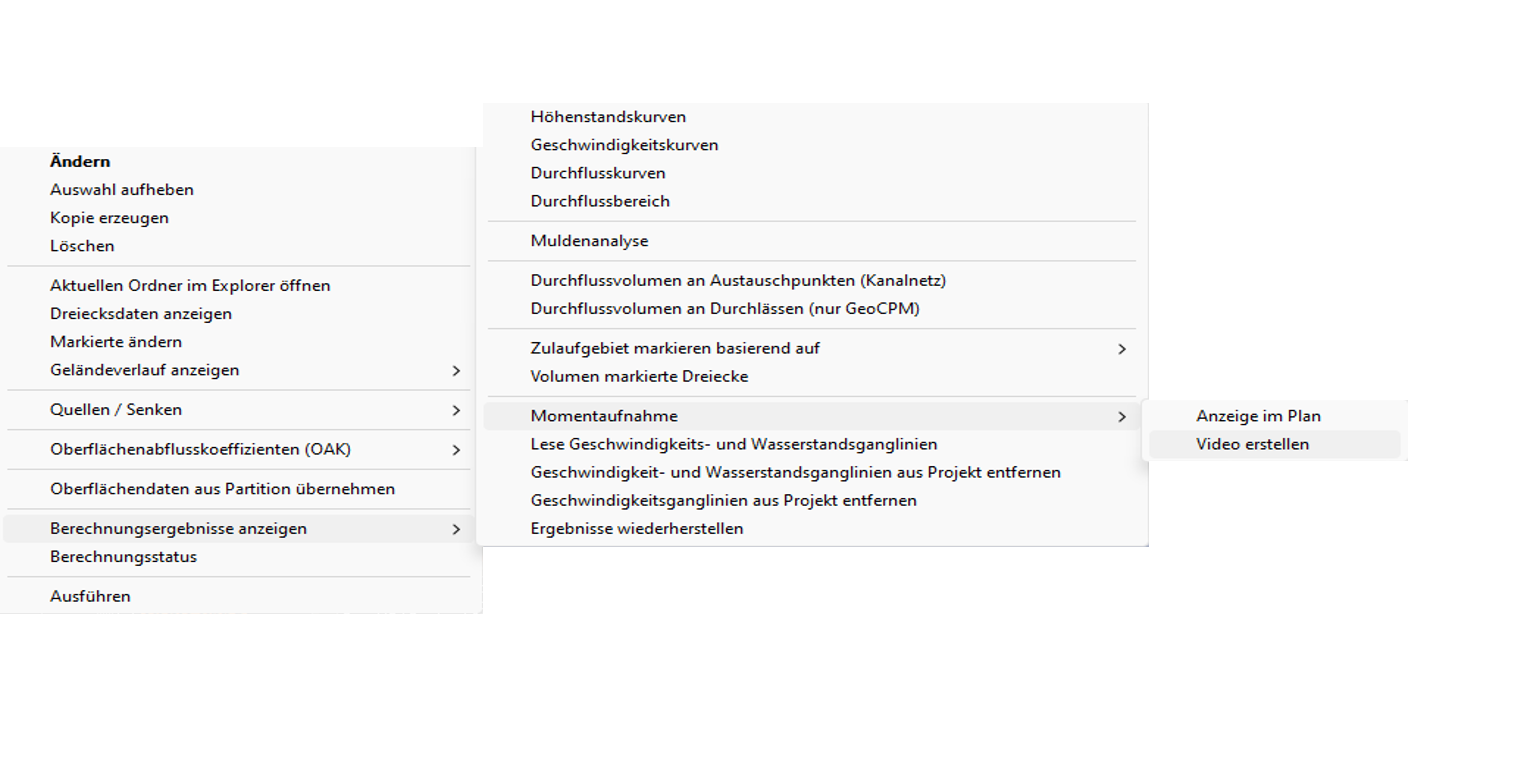Open Höhenstandskurven results
The width and height of the screenshot is (1519, 758).
(608, 117)
